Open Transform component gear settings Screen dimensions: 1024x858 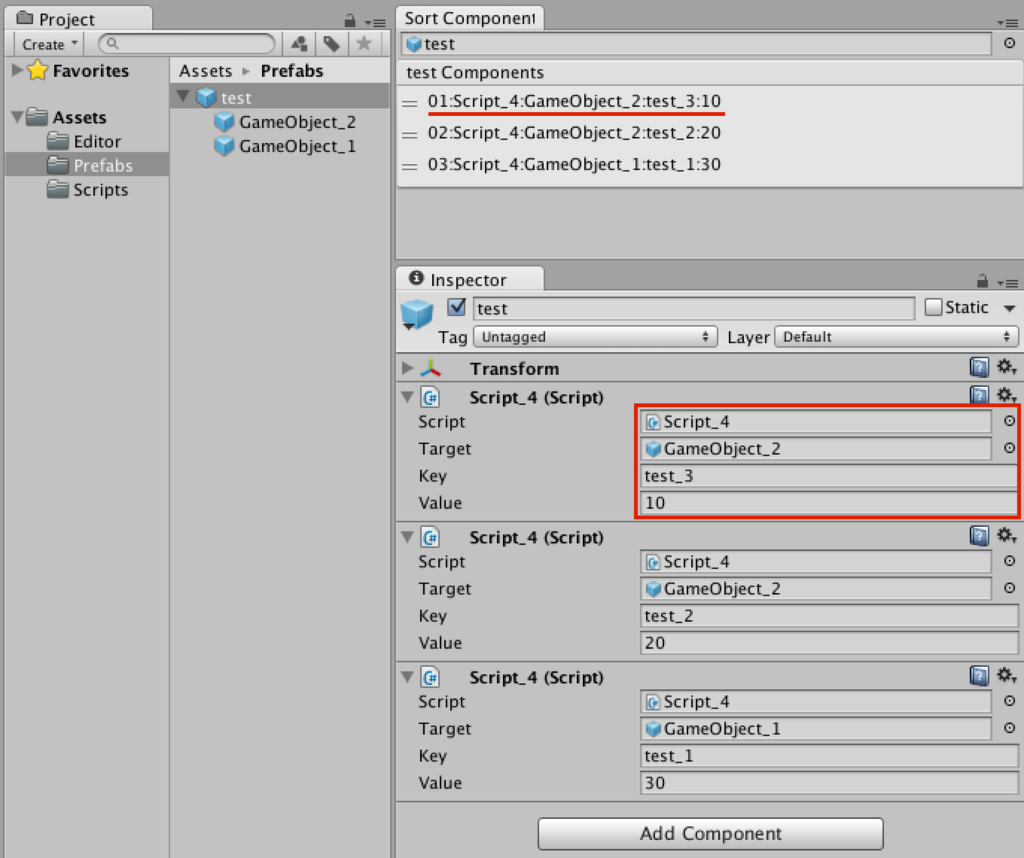click(1006, 367)
